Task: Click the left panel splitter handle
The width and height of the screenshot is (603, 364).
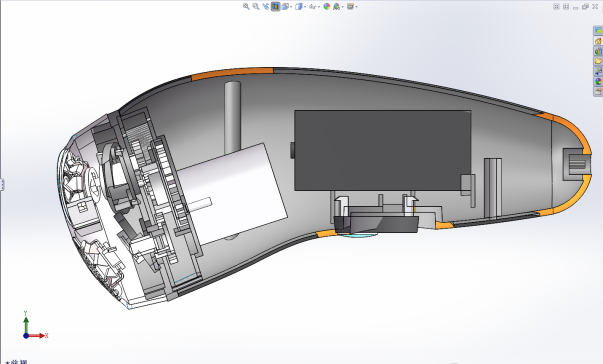Action: point(2,184)
